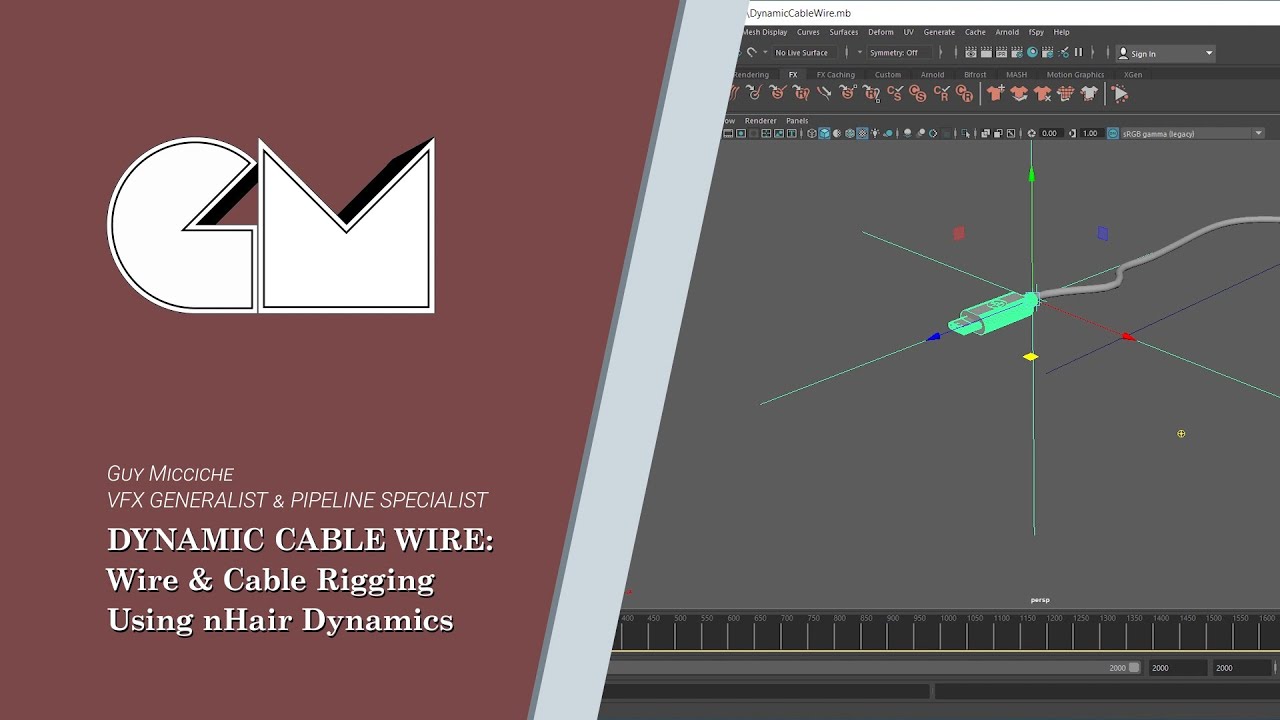Open the Symmetry: Off dropdown
Screen dimensions: 1280x720
(x=899, y=52)
